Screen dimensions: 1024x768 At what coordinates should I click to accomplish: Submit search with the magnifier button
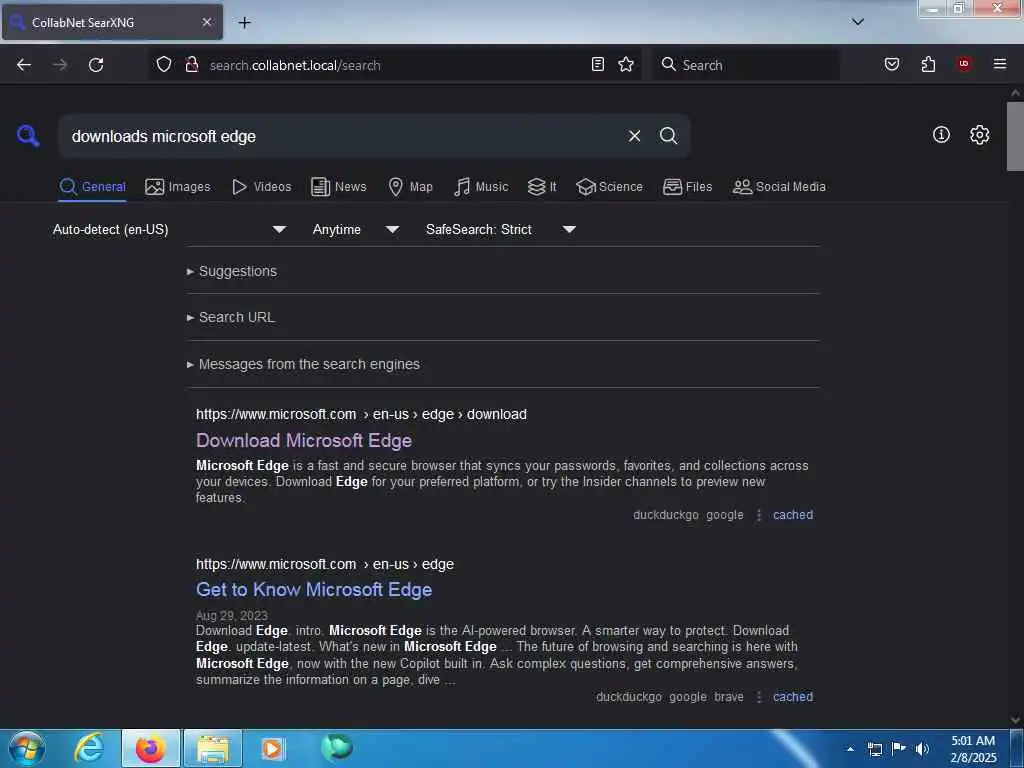point(668,136)
